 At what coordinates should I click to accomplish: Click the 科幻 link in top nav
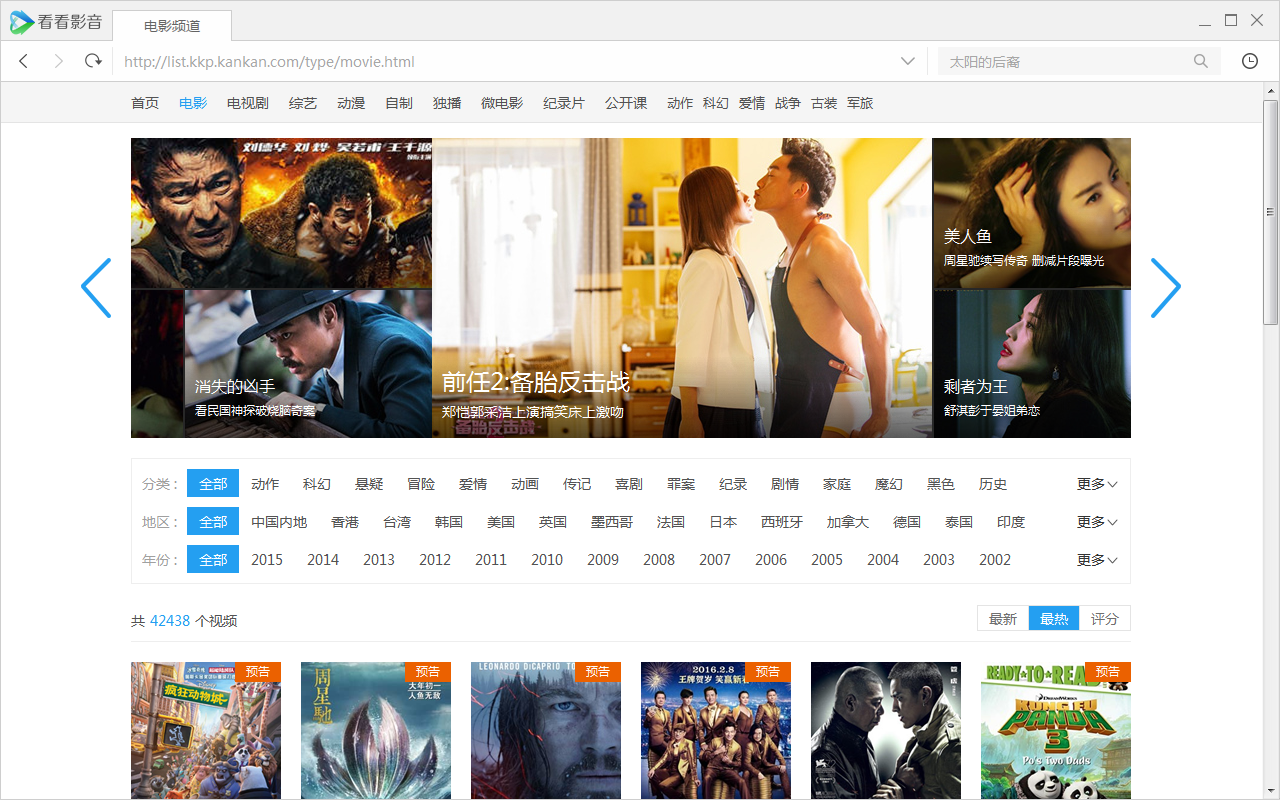(716, 103)
